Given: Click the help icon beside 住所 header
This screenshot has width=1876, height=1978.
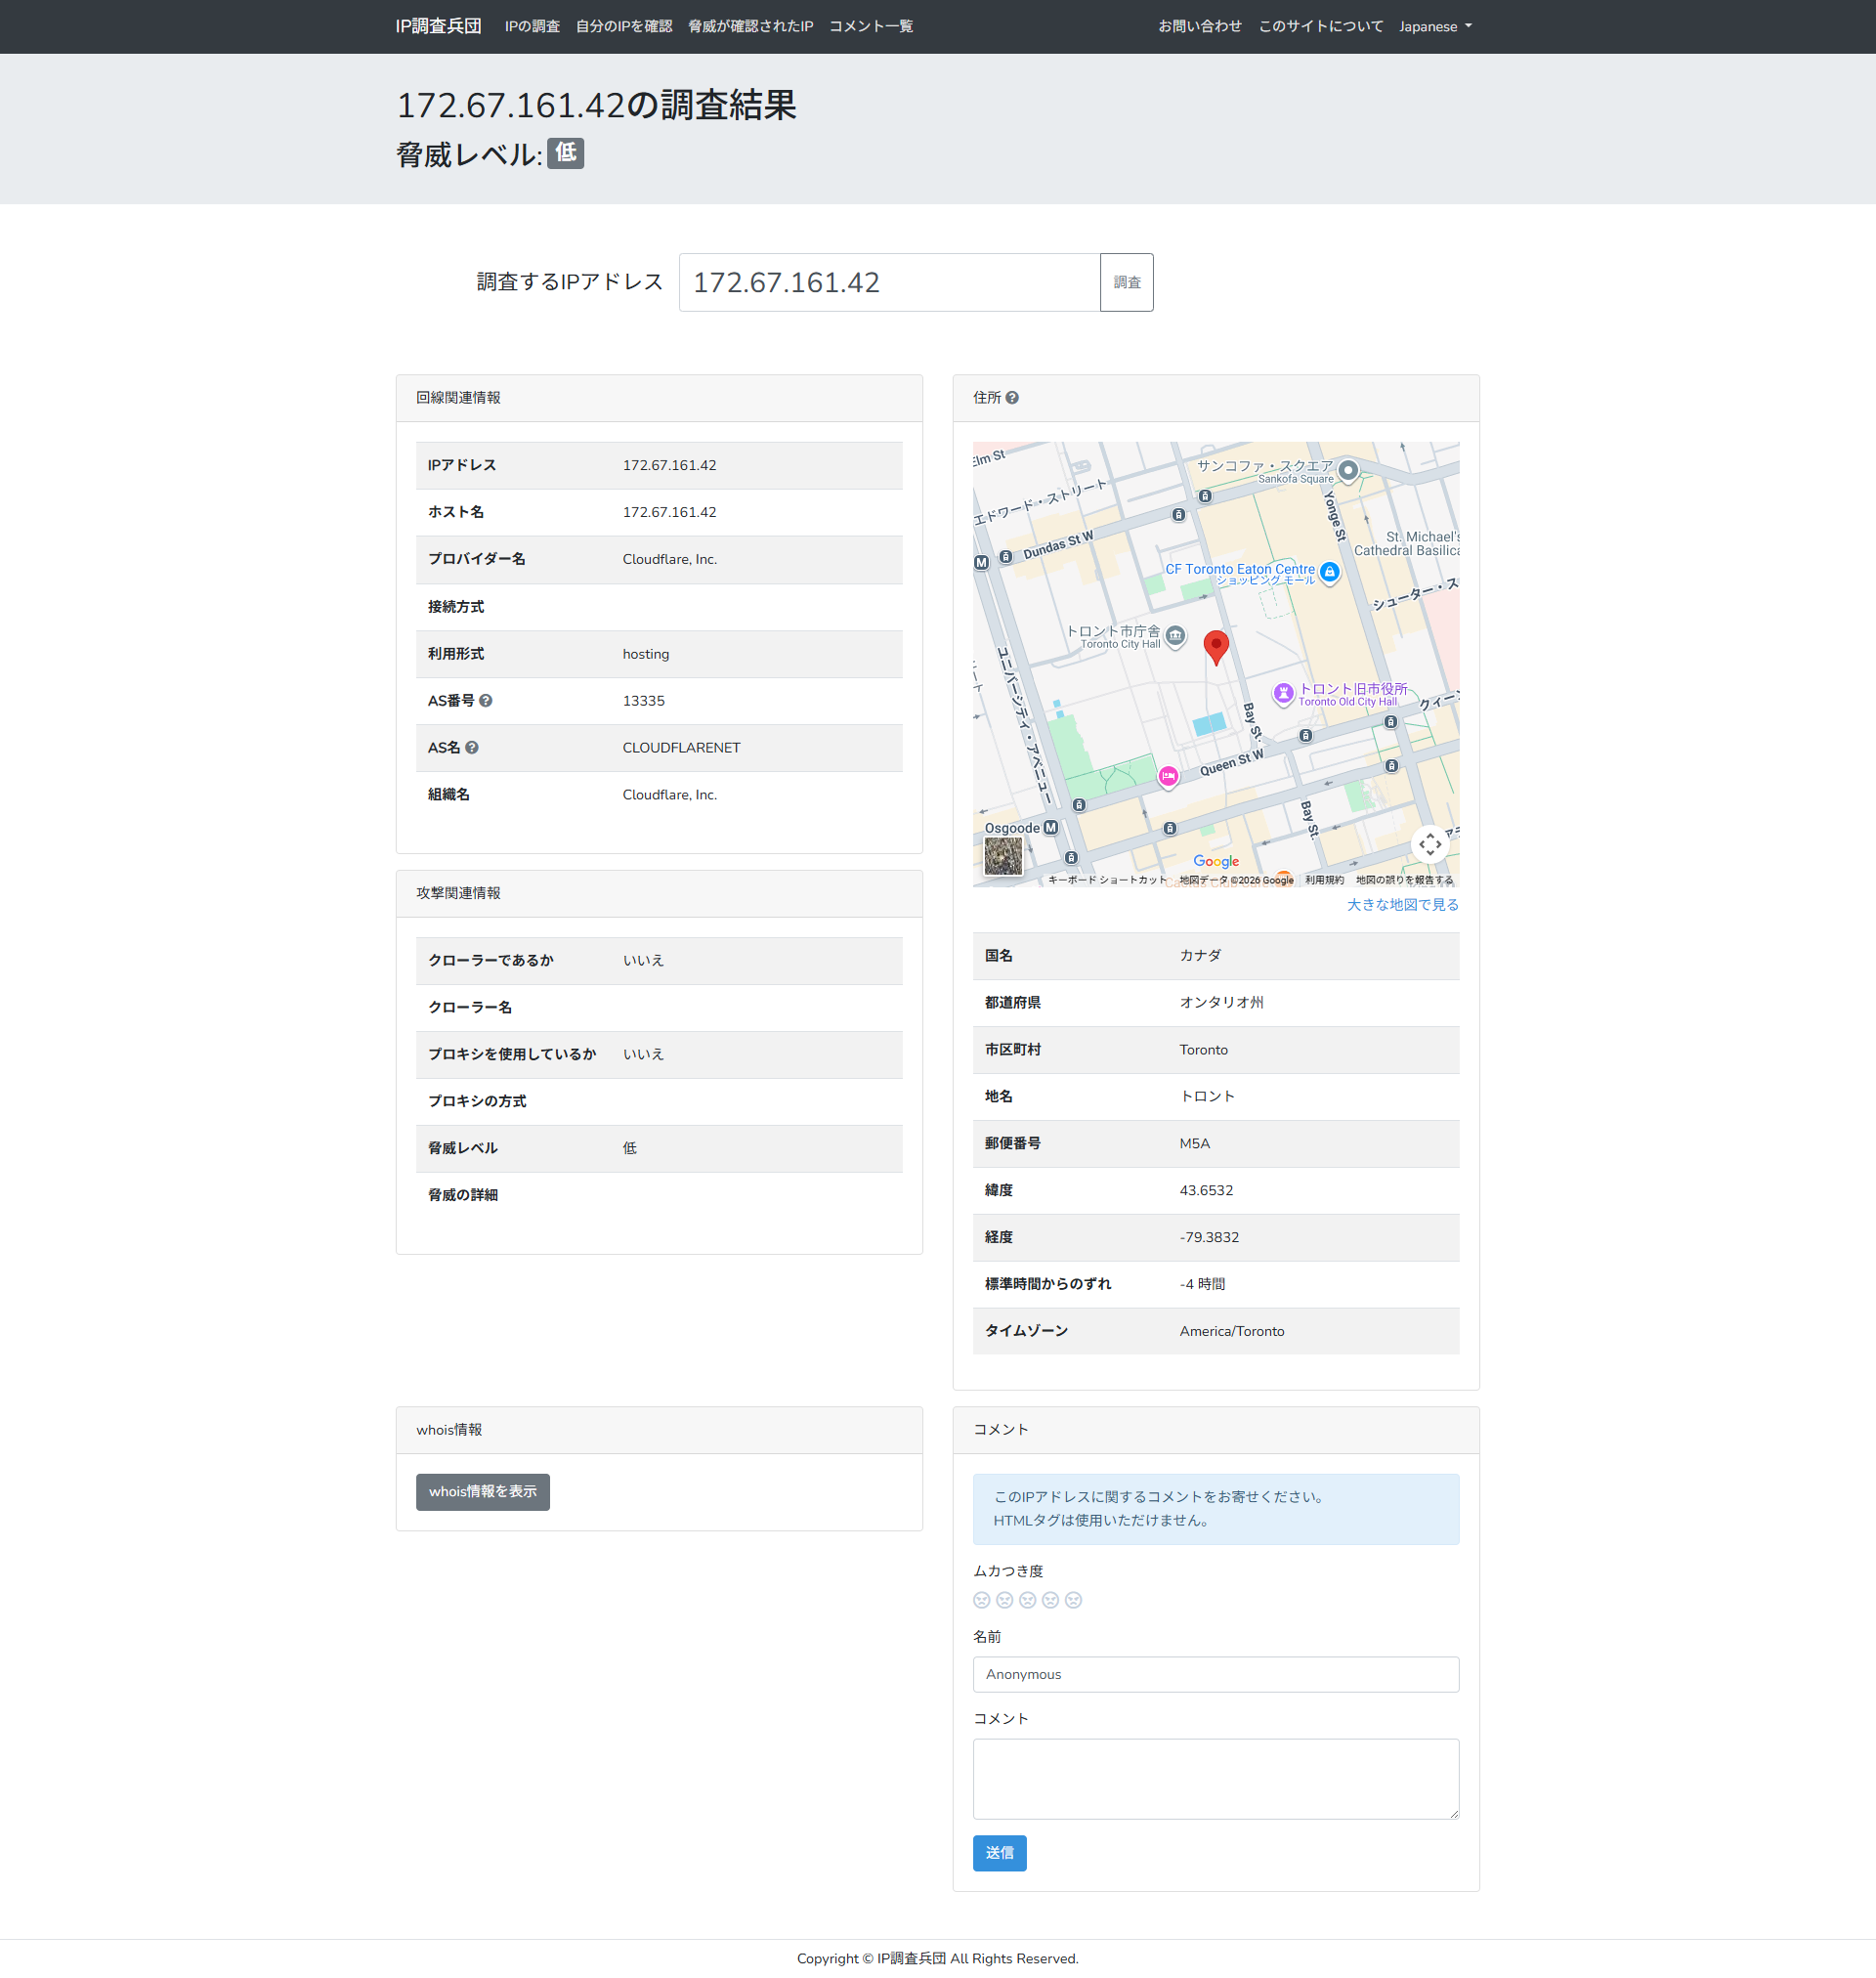Looking at the screenshot, I should (1012, 398).
